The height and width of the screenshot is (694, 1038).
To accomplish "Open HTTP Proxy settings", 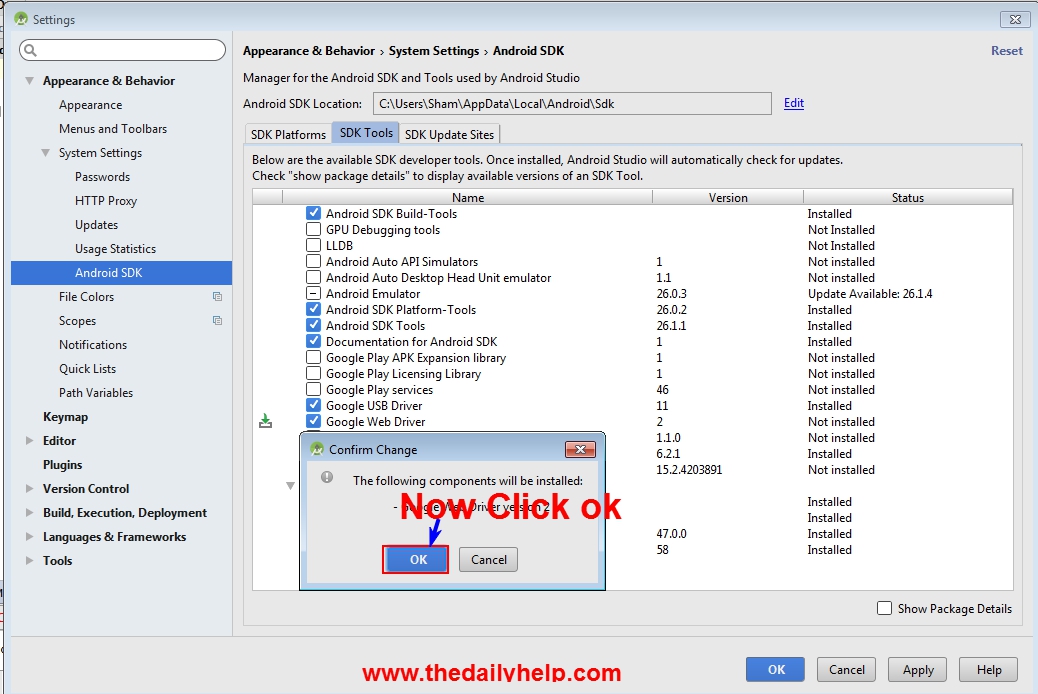I will pos(105,201).
